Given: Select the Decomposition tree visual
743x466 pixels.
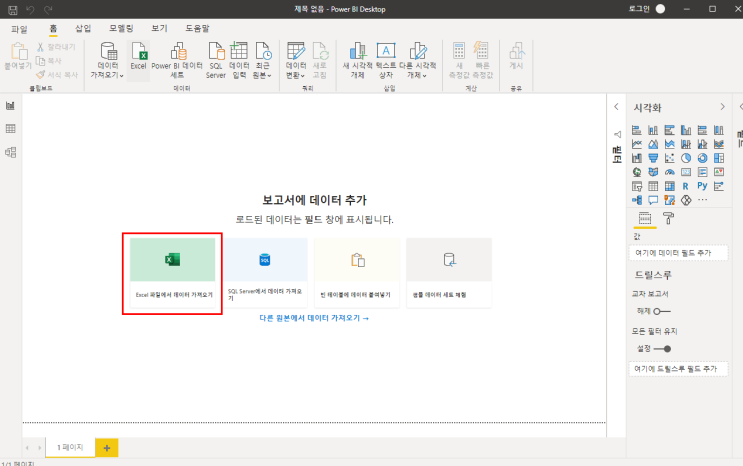Looking at the screenshot, I should [x=637, y=200].
